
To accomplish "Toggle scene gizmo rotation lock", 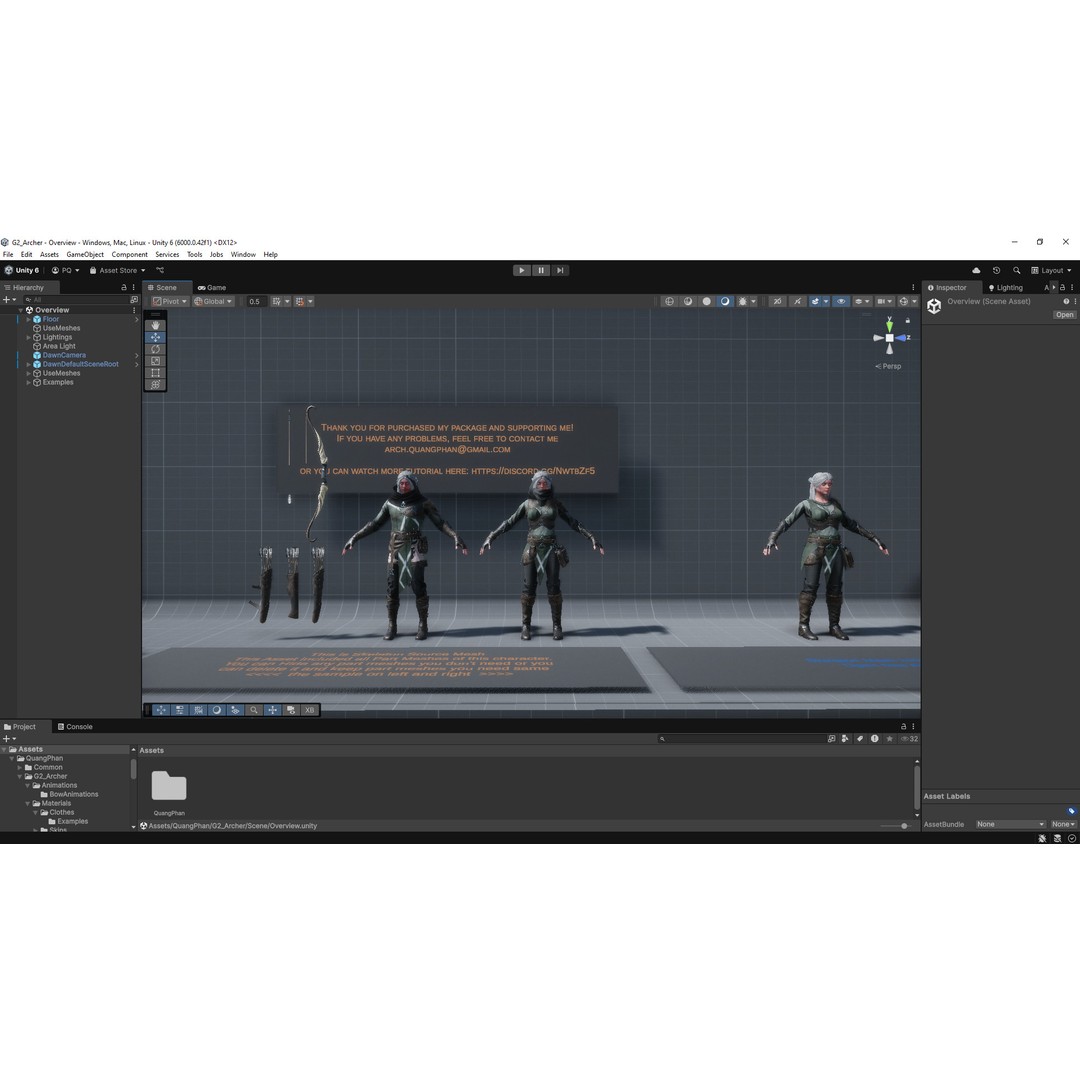I will [908, 320].
